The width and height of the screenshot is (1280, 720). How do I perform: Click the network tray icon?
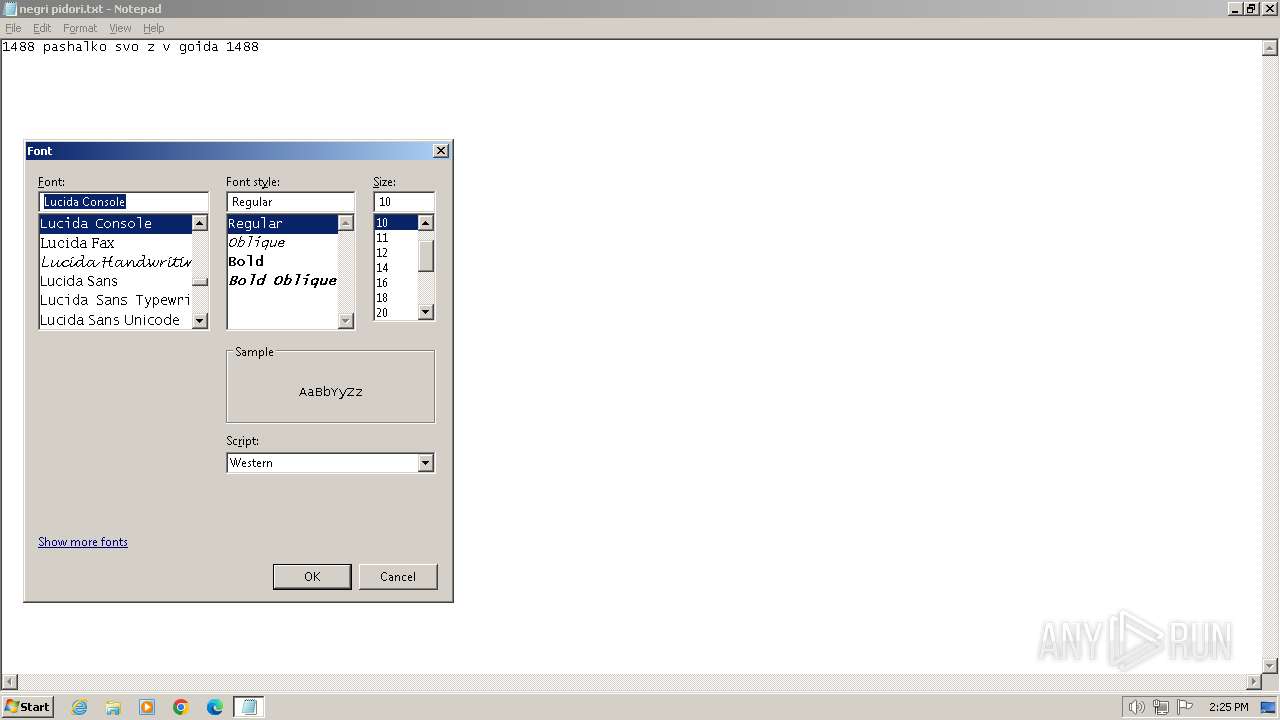pyautogui.click(x=1161, y=707)
